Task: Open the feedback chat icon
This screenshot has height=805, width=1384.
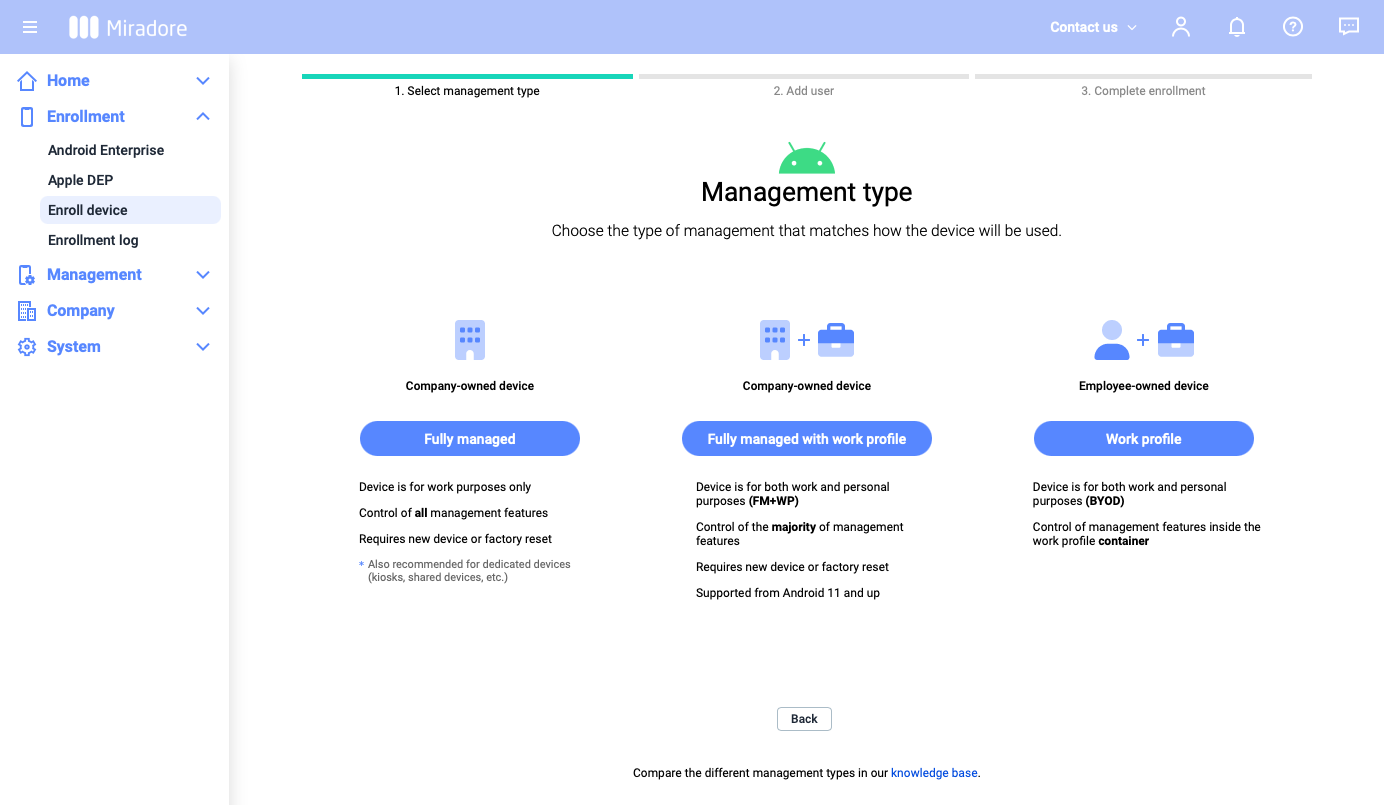Action: [x=1348, y=27]
